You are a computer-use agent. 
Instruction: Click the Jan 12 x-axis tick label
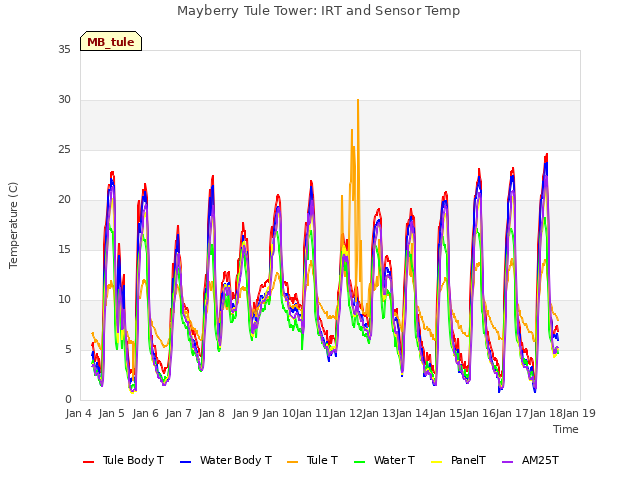click(x=346, y=413)
